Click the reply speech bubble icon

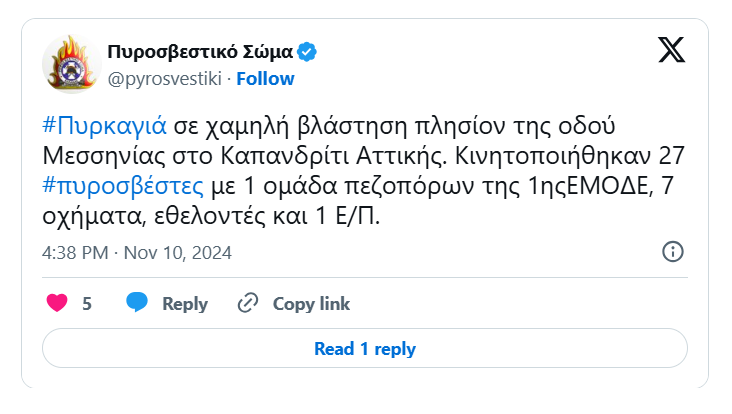[x=138, y=303]
